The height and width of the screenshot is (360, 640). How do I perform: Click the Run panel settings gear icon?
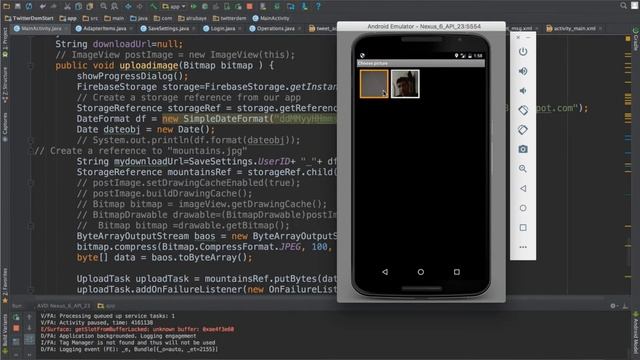tap(613, 306)
